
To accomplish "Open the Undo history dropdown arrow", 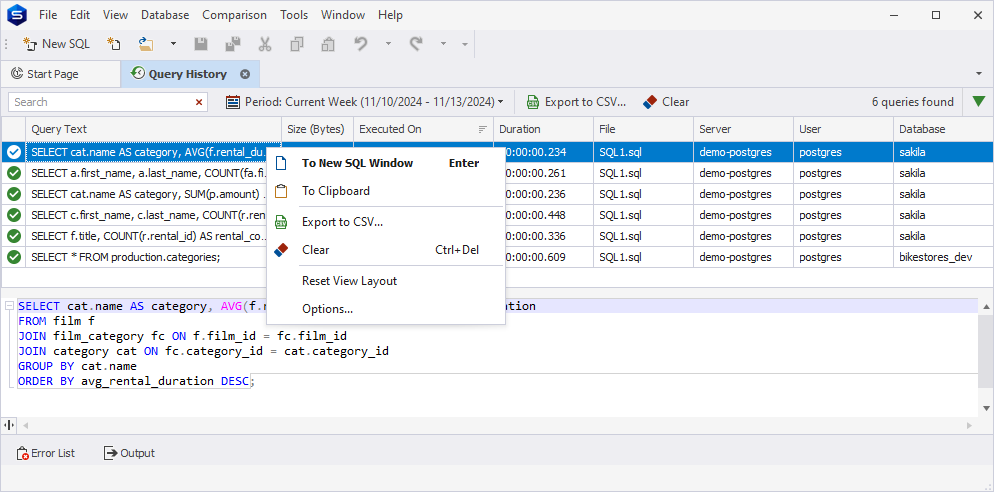I will [x=388, y=44].
